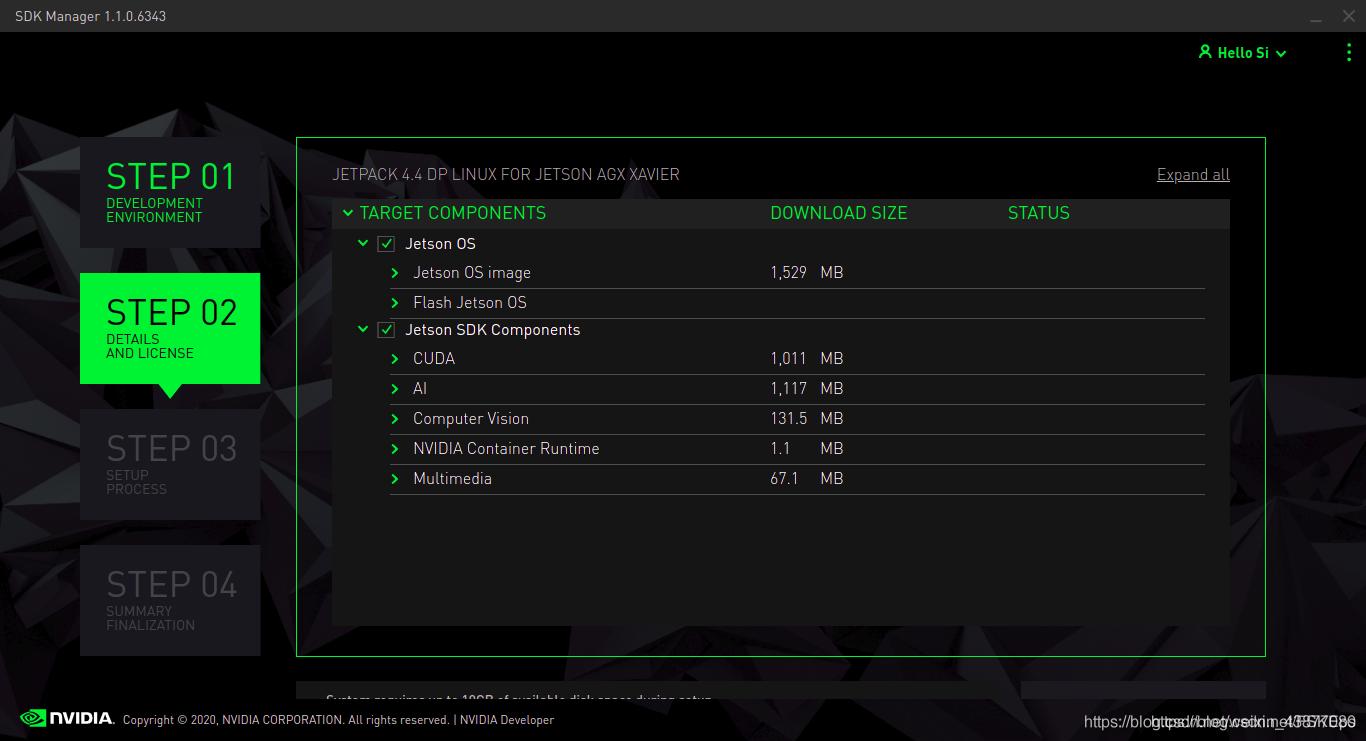Screen dimensions: 1366x741
Task: Click the DOWNLOAD SIZE column header
Action: coord(838,213)
